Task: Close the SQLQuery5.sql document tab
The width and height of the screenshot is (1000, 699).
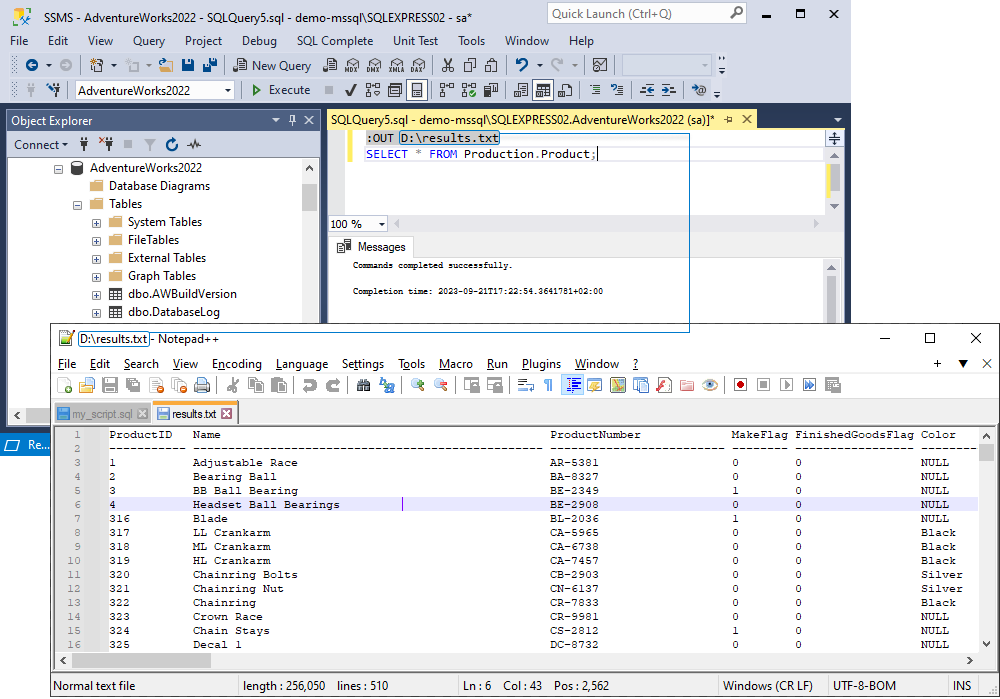Action: (x=747, y=119)
